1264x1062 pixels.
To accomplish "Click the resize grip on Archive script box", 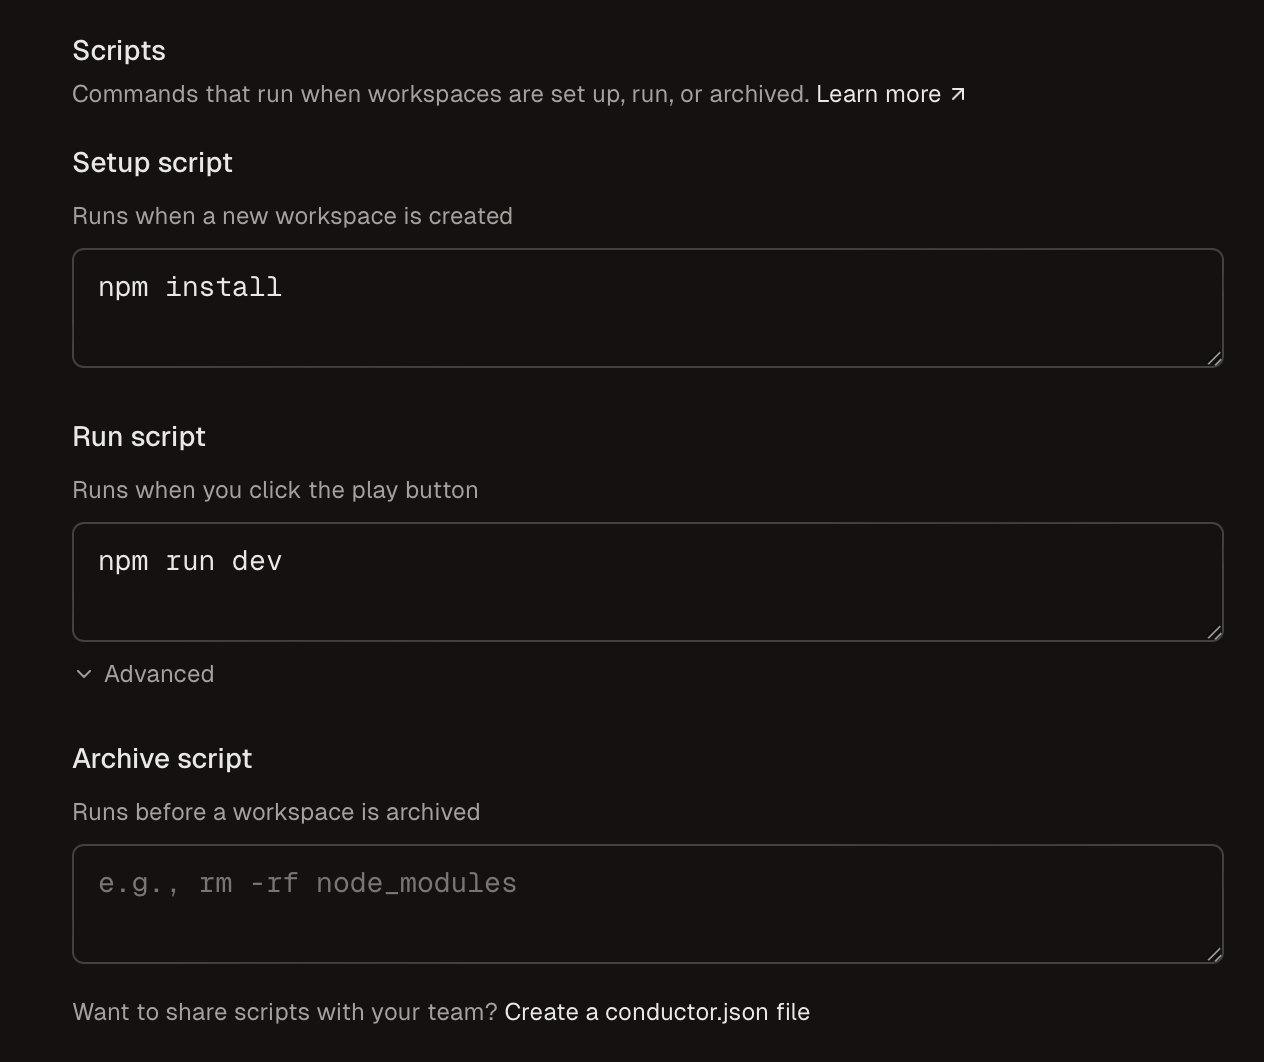I will pyautogui.click(x=1215, y=954).
